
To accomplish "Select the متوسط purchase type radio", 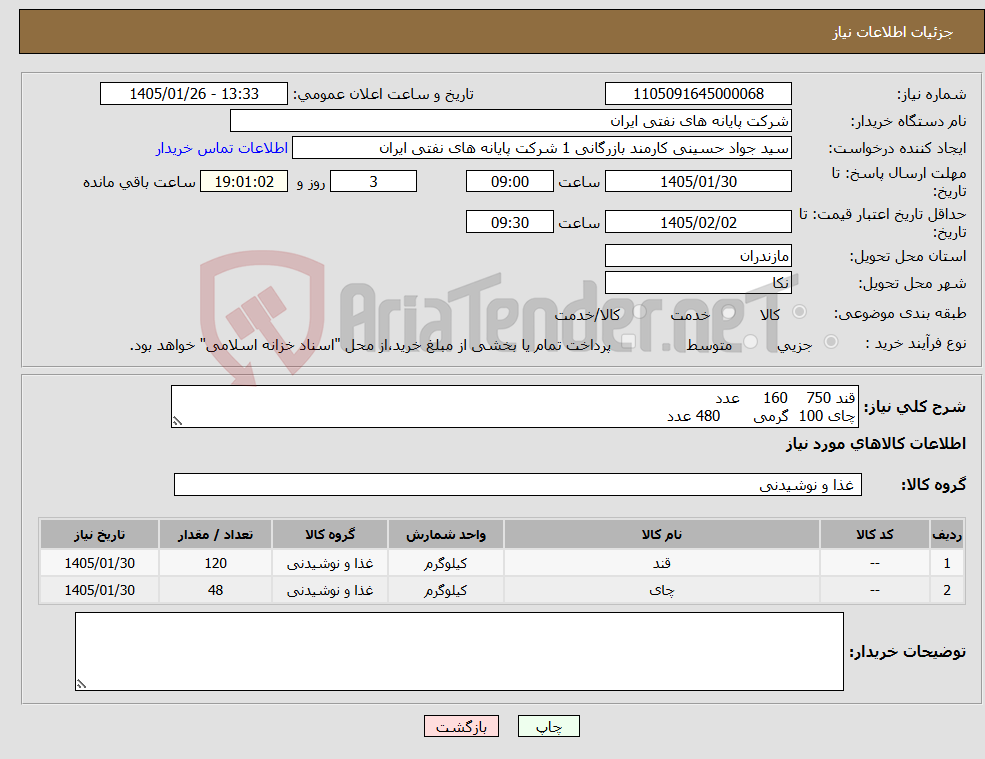I will tap(750, 342).
